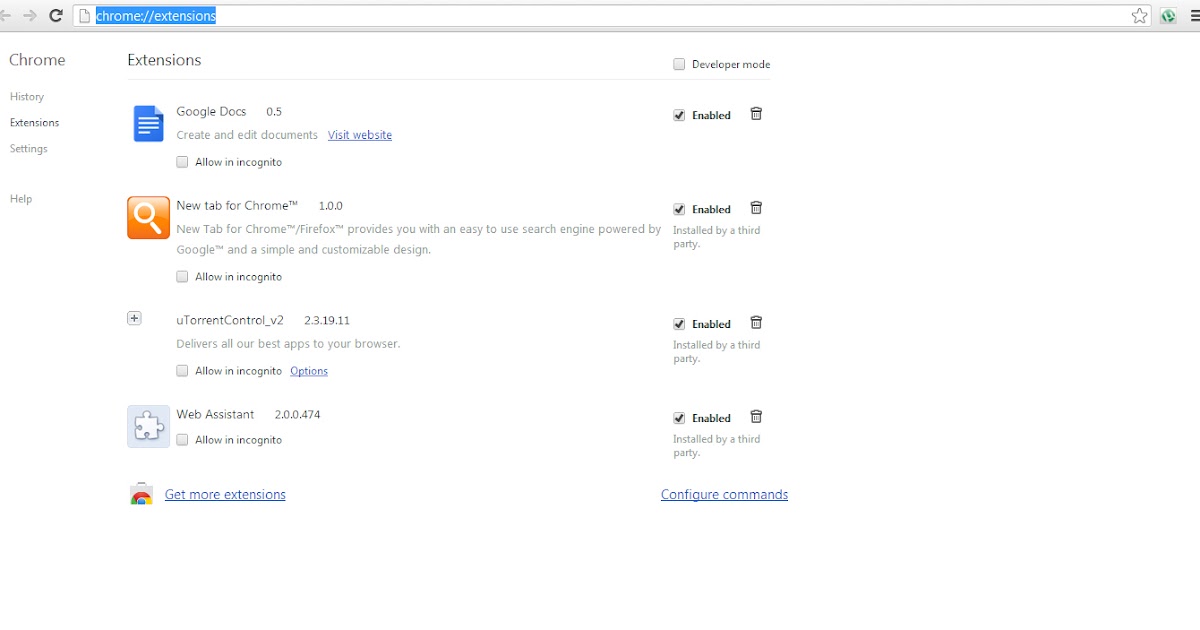Open Help in the sidebar

21,199
